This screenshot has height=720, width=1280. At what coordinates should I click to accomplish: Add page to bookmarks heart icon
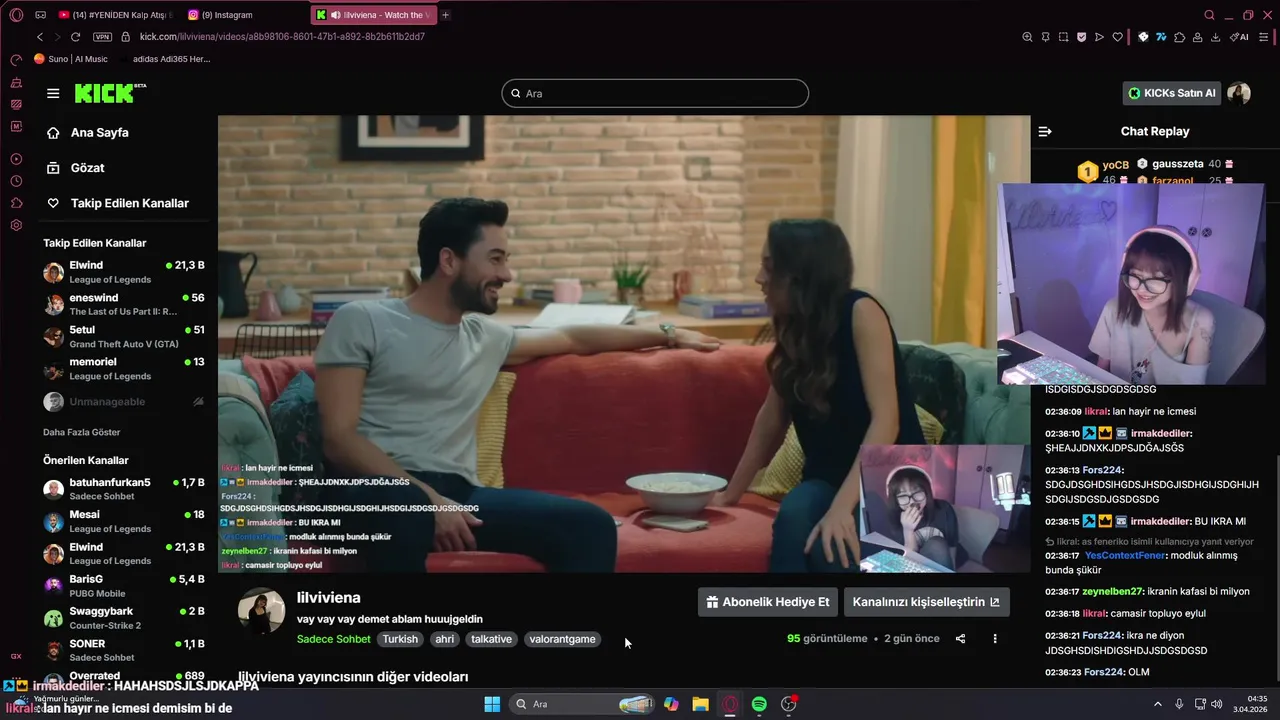(1117, 37)
